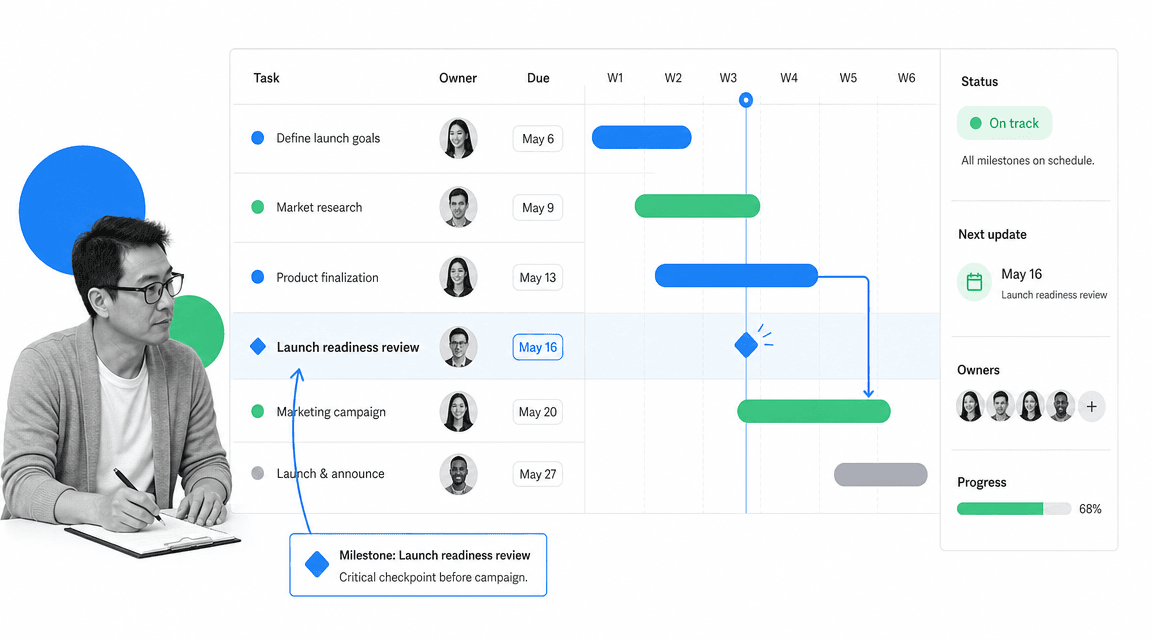
Task: Click the Task column header
Action: pyautogui.click(x=267, y=78)
